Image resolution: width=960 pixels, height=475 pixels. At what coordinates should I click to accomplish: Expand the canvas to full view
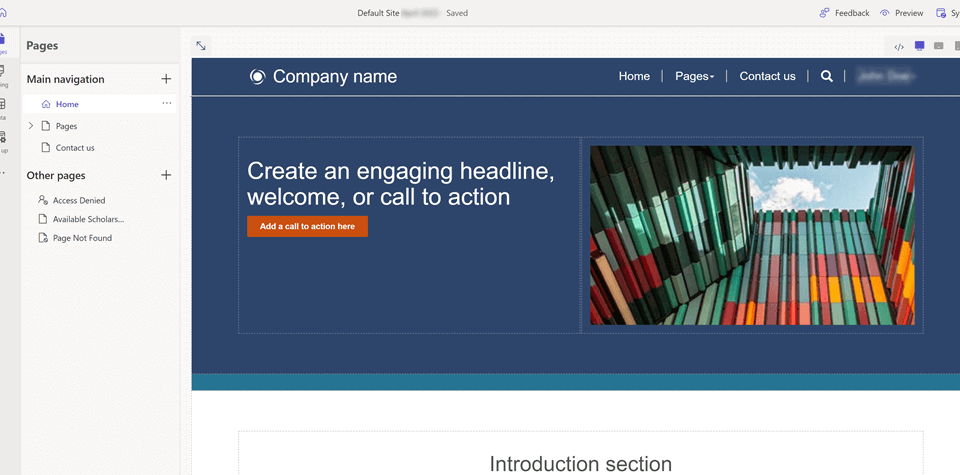pos(201,46)
